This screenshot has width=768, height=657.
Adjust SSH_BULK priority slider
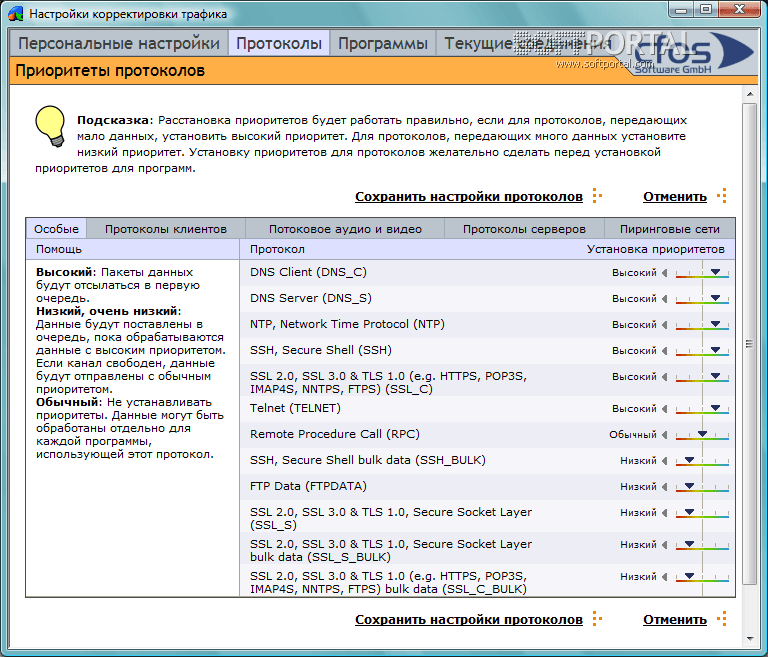tap(702, 461)
